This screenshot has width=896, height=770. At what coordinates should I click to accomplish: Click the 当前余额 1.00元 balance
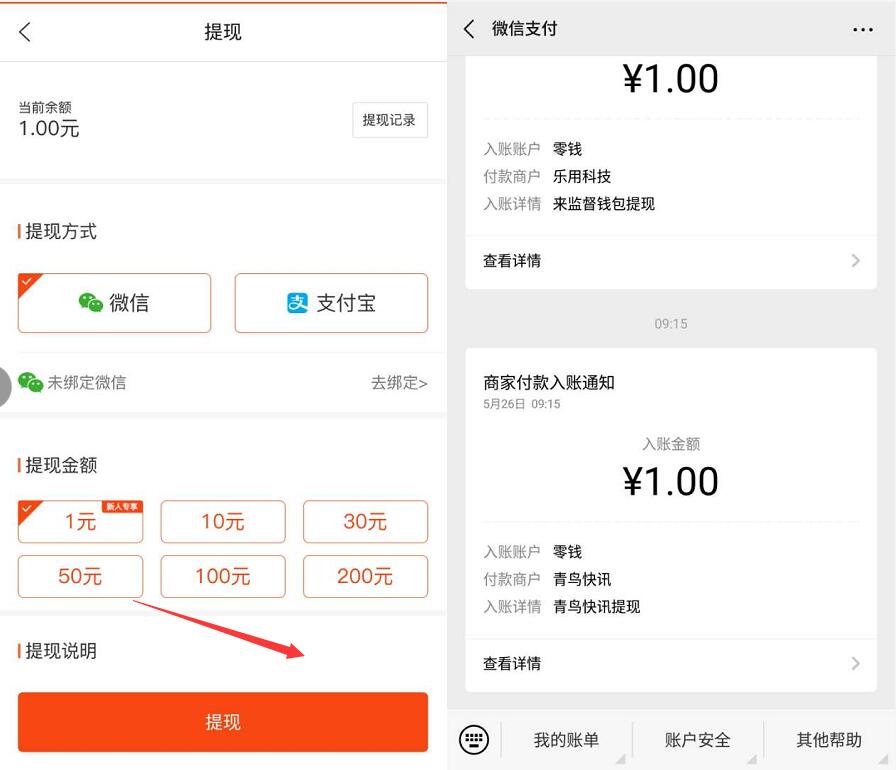pos(49,121)
